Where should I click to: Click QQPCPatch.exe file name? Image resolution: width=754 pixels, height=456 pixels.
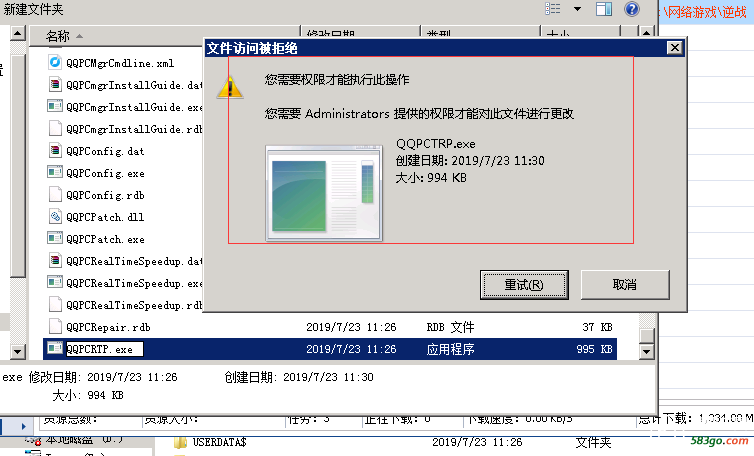[x=105, y=239]
